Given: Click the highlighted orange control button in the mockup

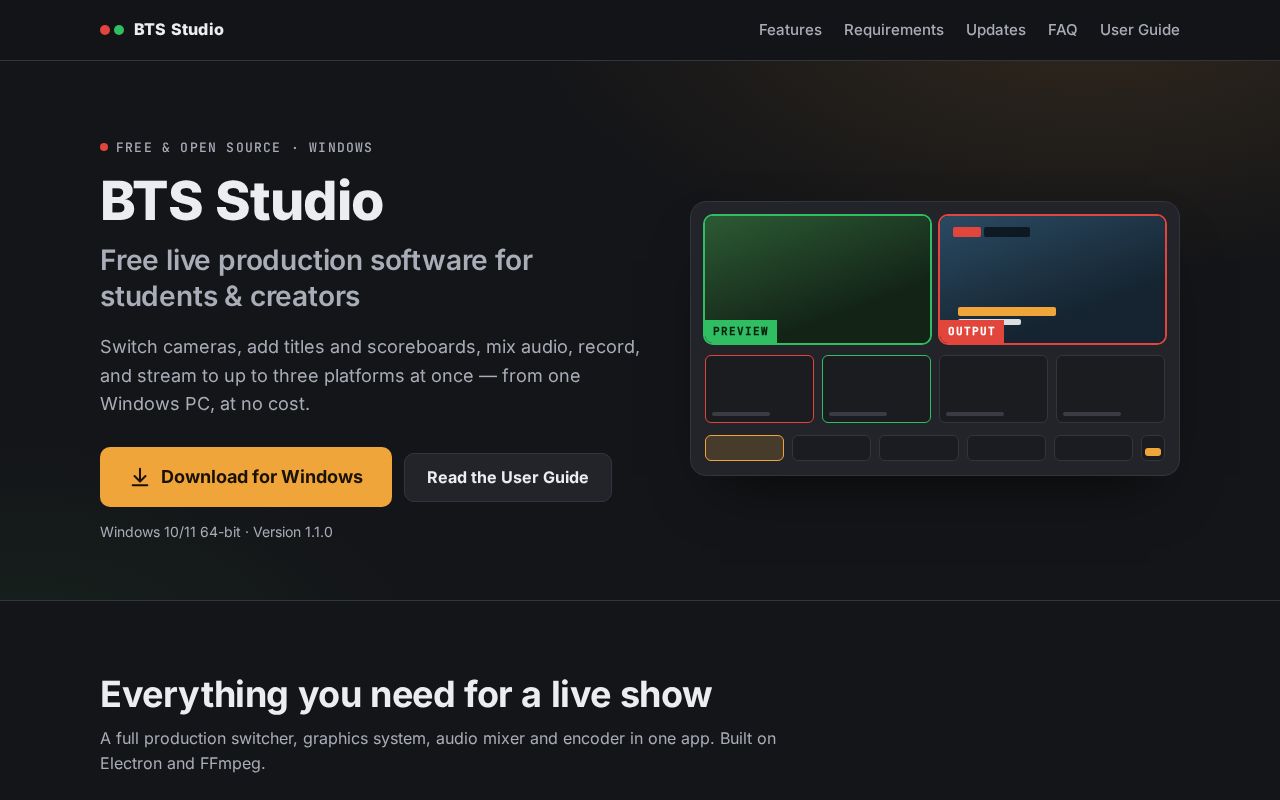Looking at the screenshot, I should [x=744, y=448].
